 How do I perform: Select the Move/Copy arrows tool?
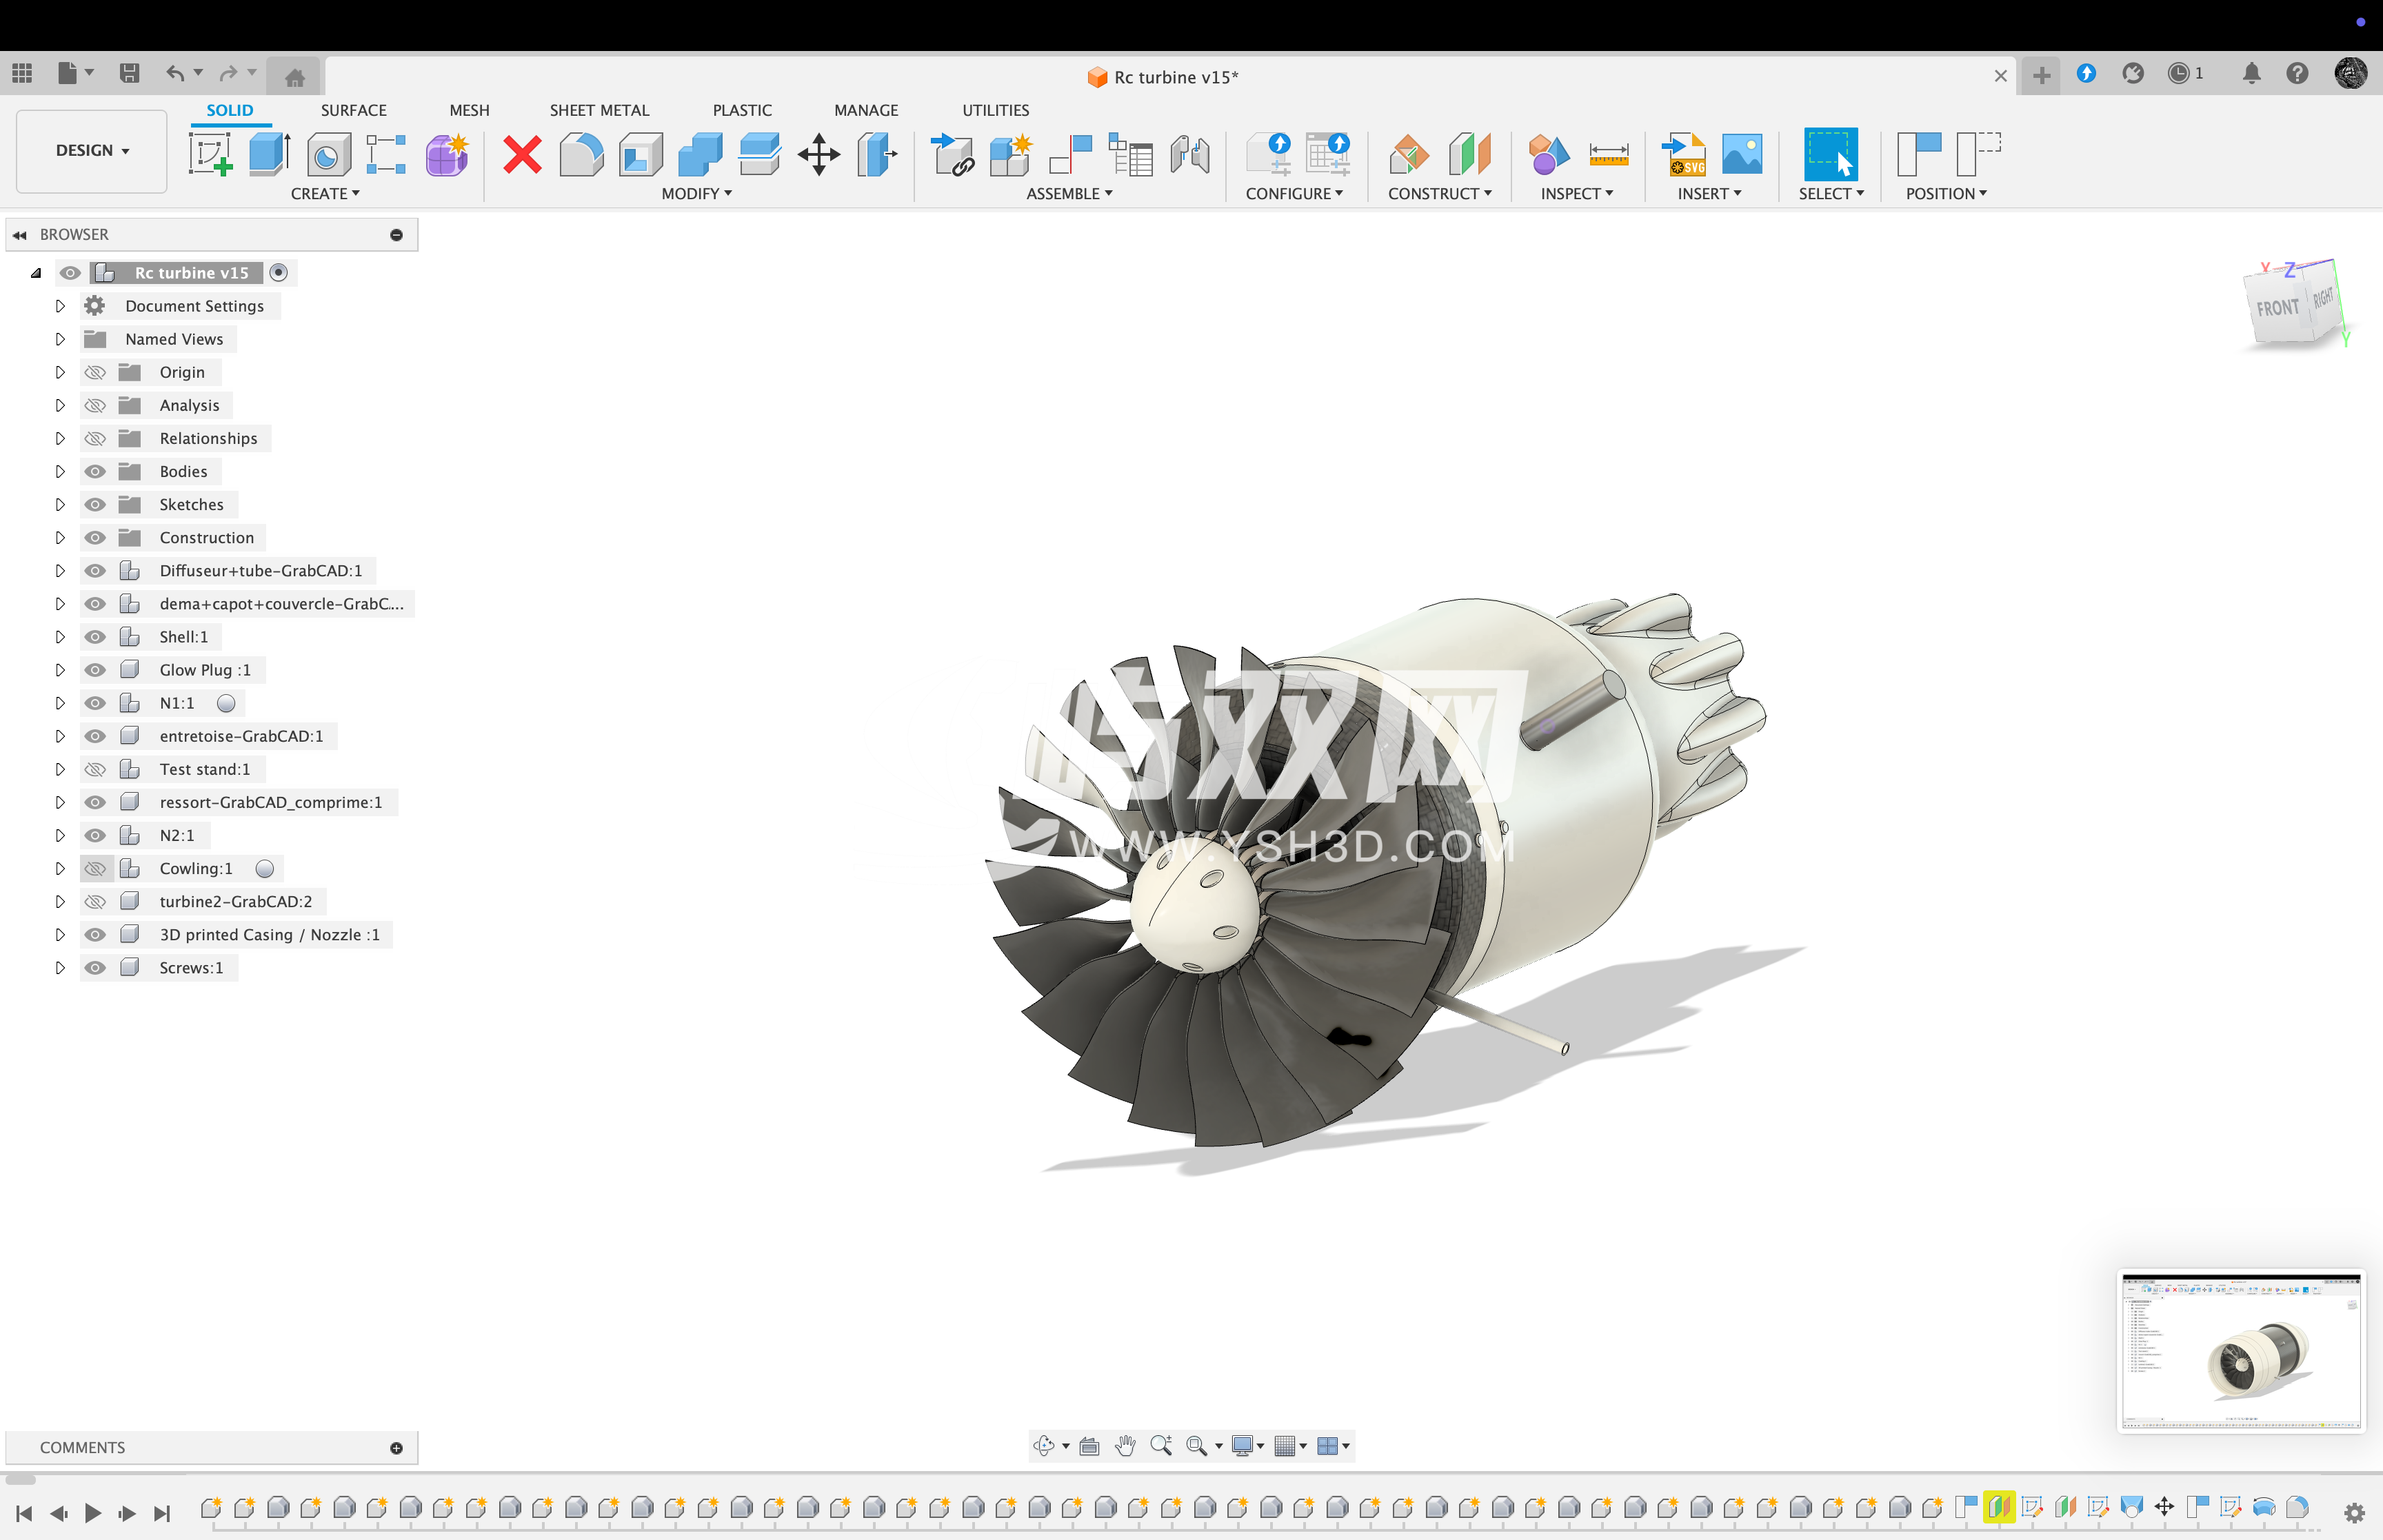(819, 154)
